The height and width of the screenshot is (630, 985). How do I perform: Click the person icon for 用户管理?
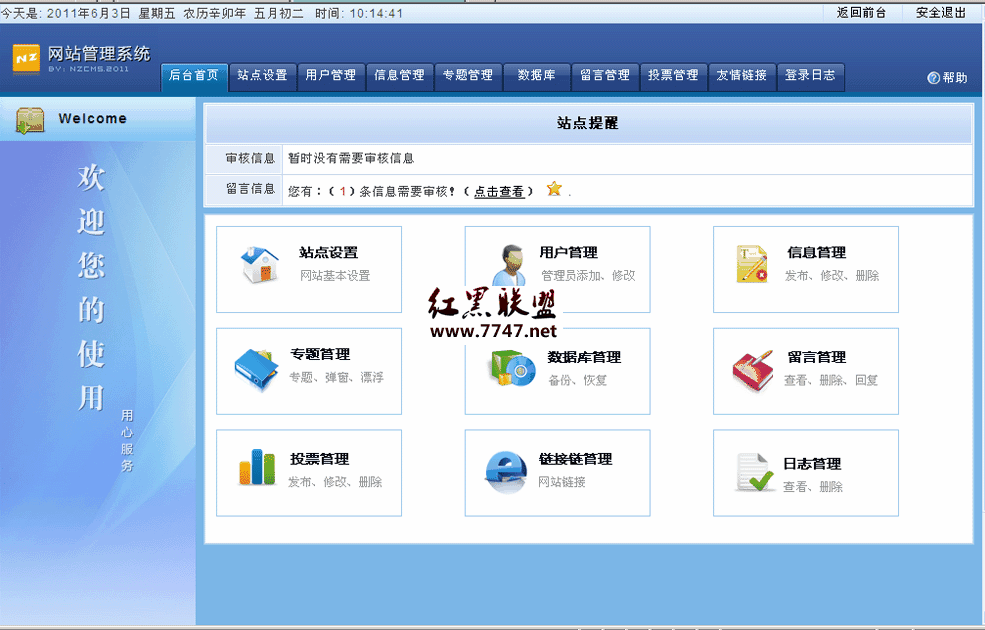click(x=509, y=265)
